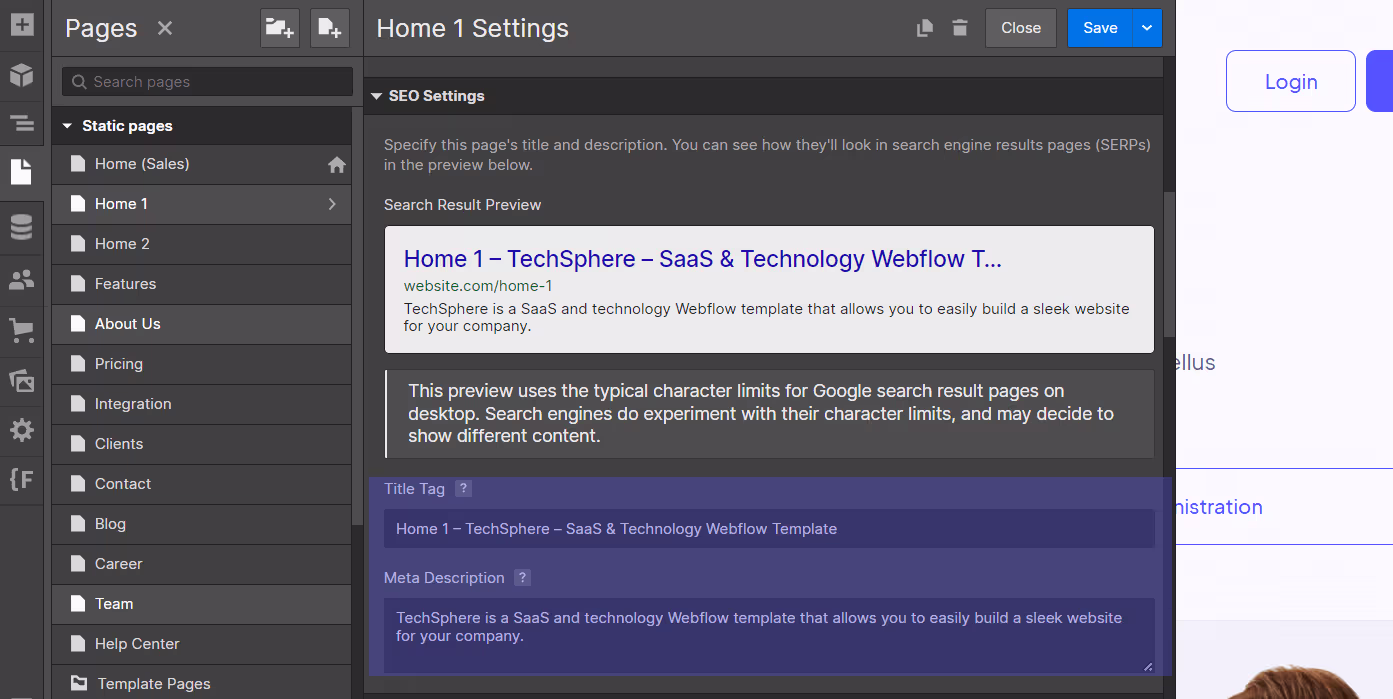
Task: Open the Save button dropdown arrow
Action: [1146, 28]
